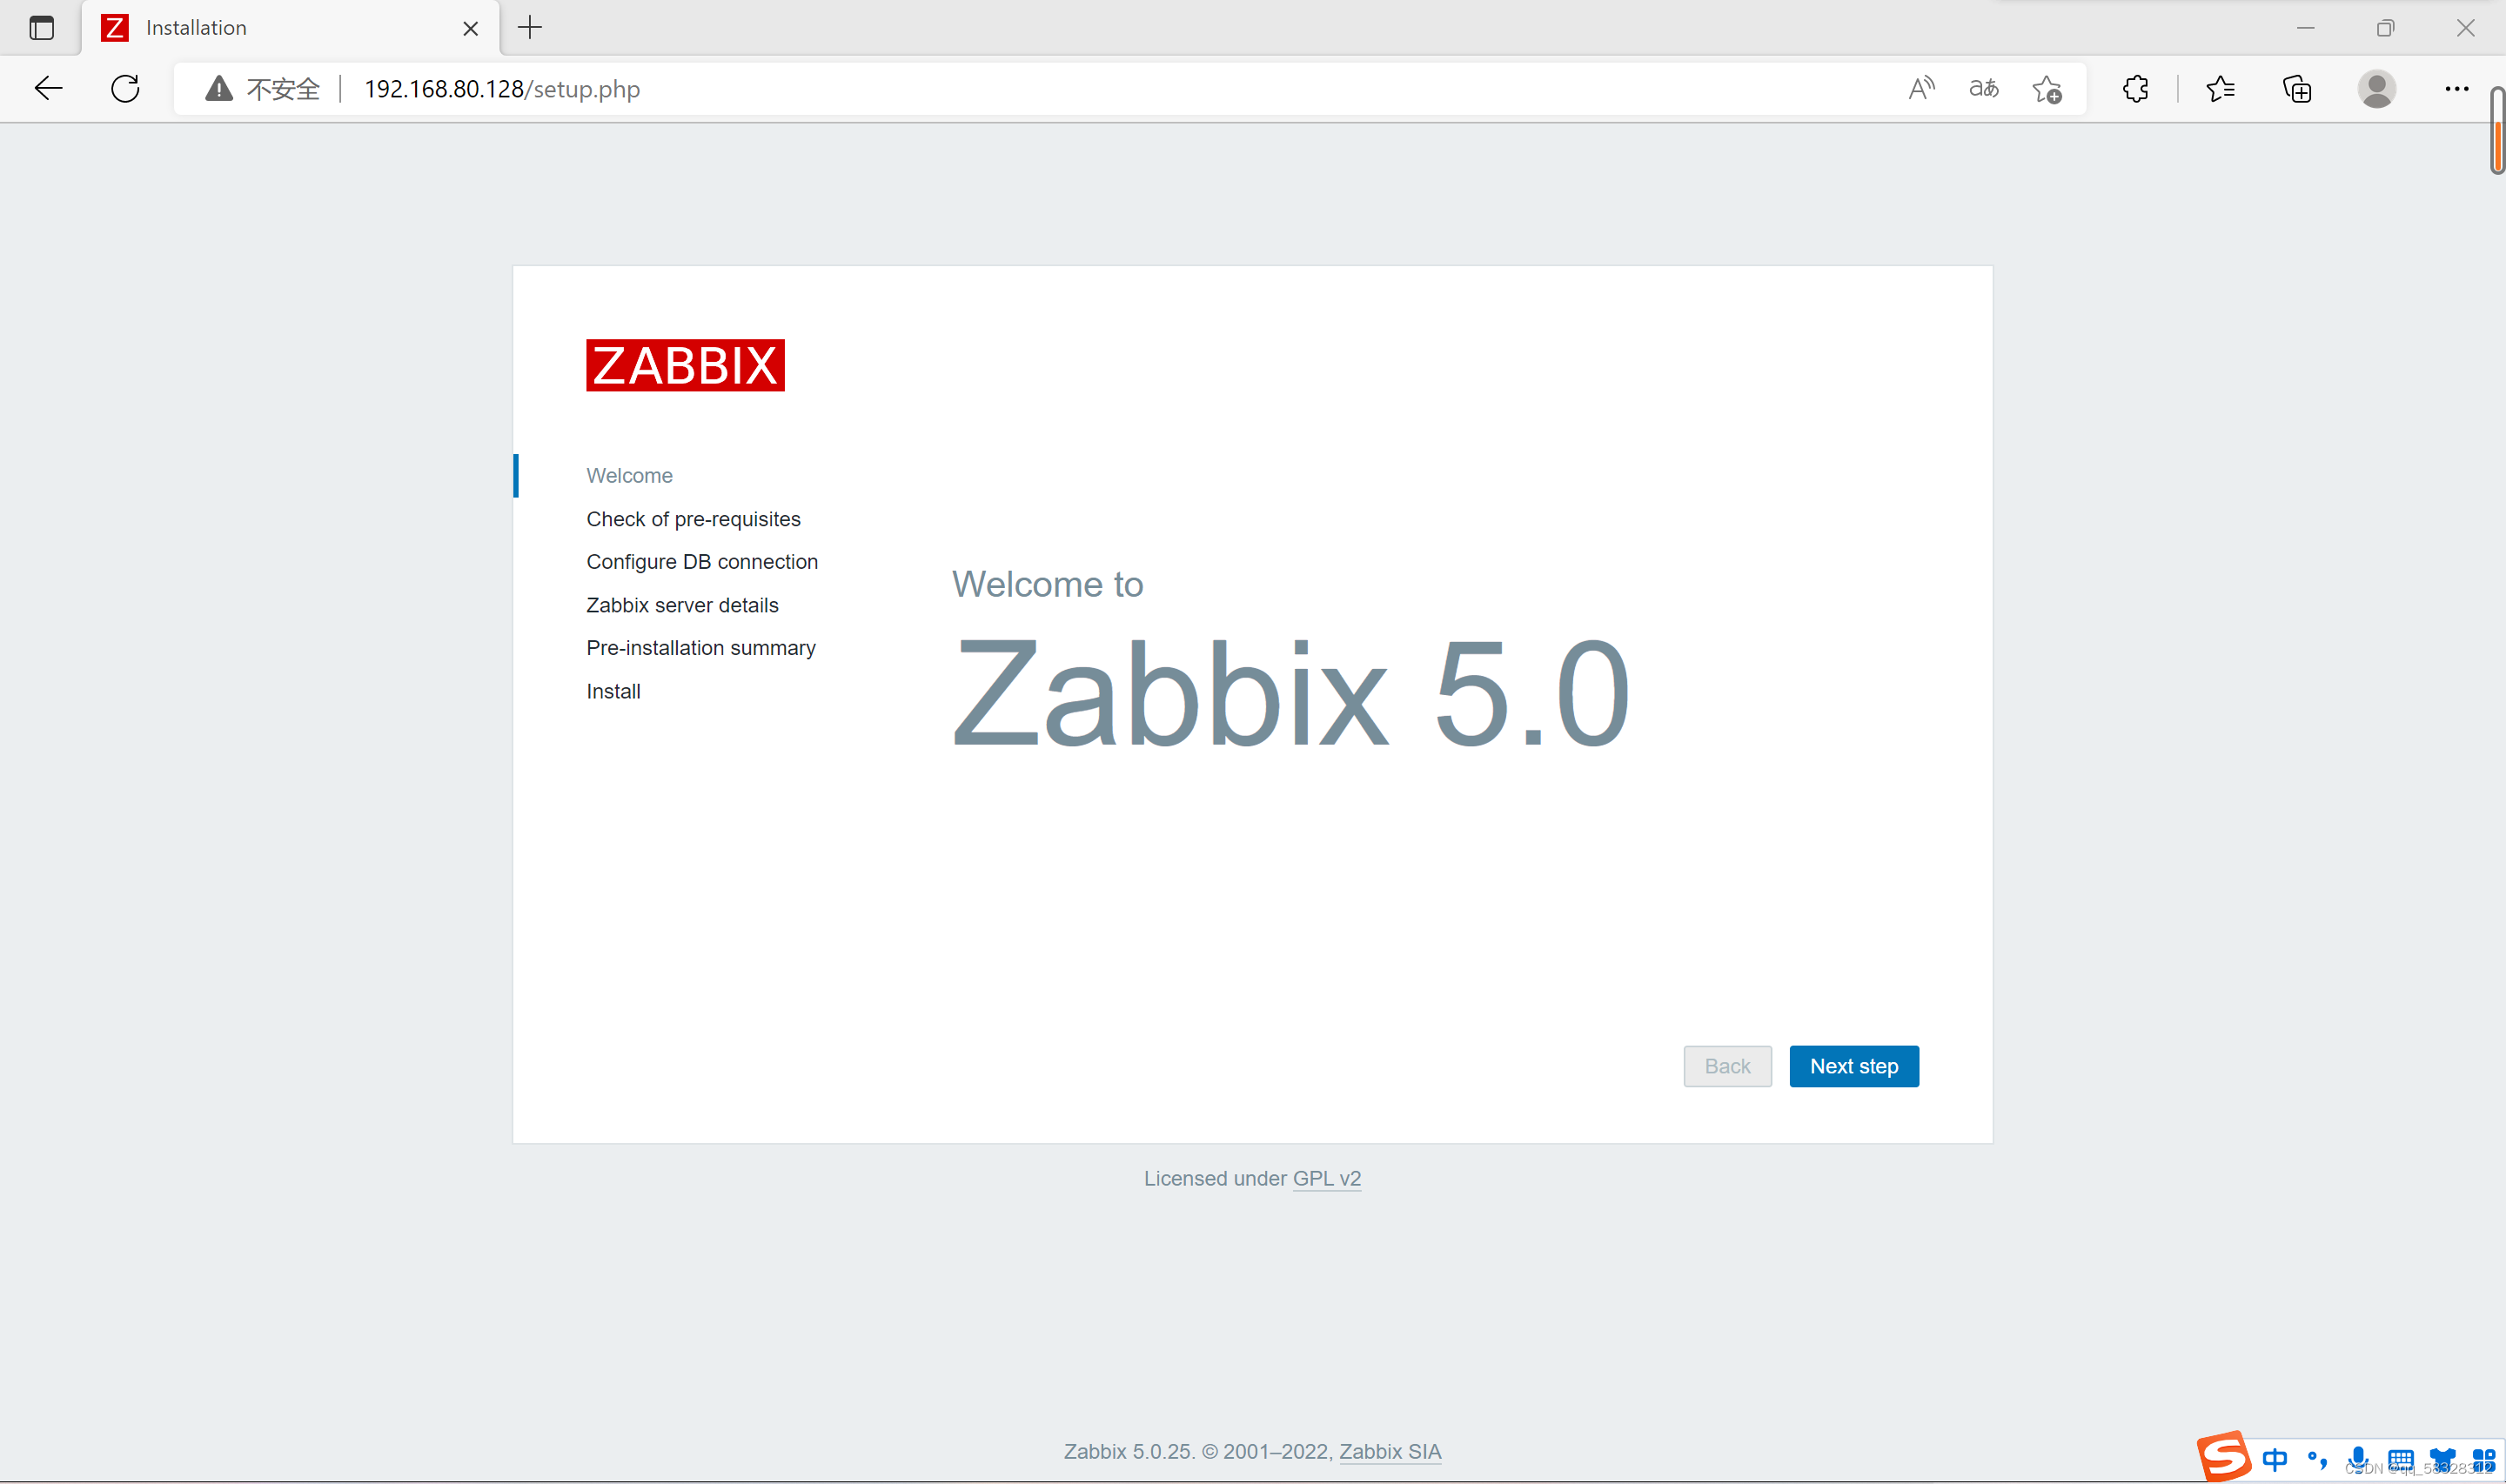Click the translate page icon
The width and height of the screenshot is (2506, 1484).
[1983, 89]
